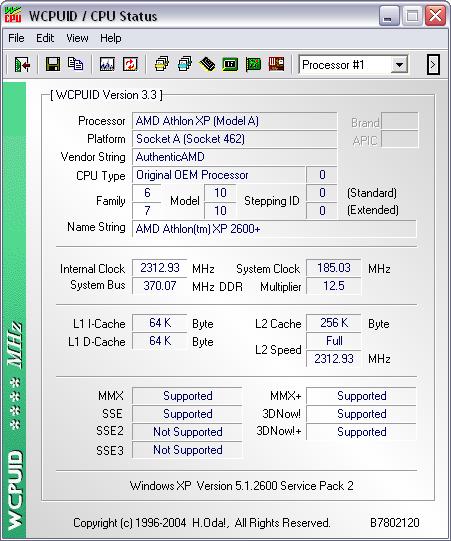The image size is (451, 541).
Task: Click the copy to clipboard icon
Action: [76, 64]
